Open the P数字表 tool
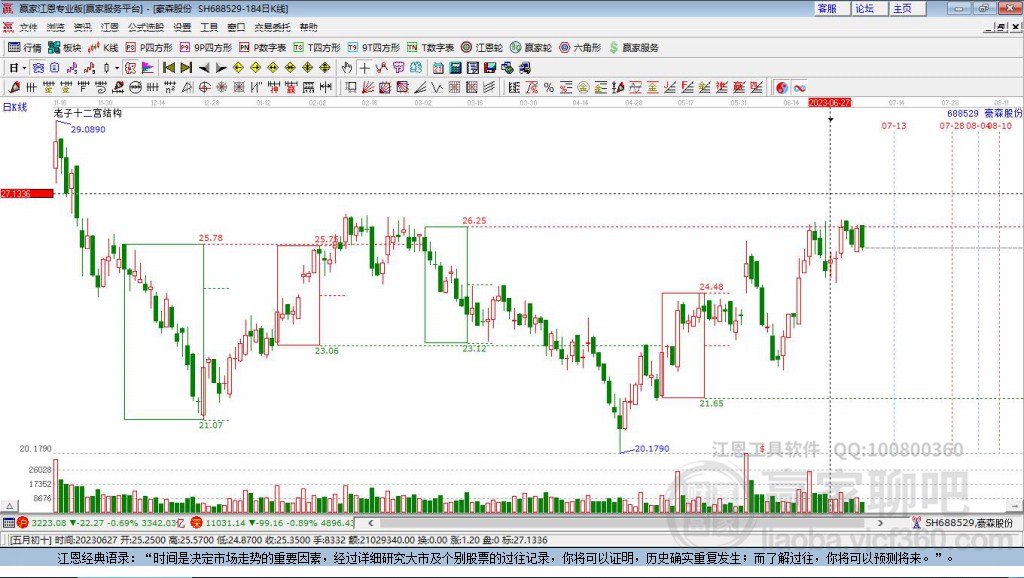 click(262, 48)
